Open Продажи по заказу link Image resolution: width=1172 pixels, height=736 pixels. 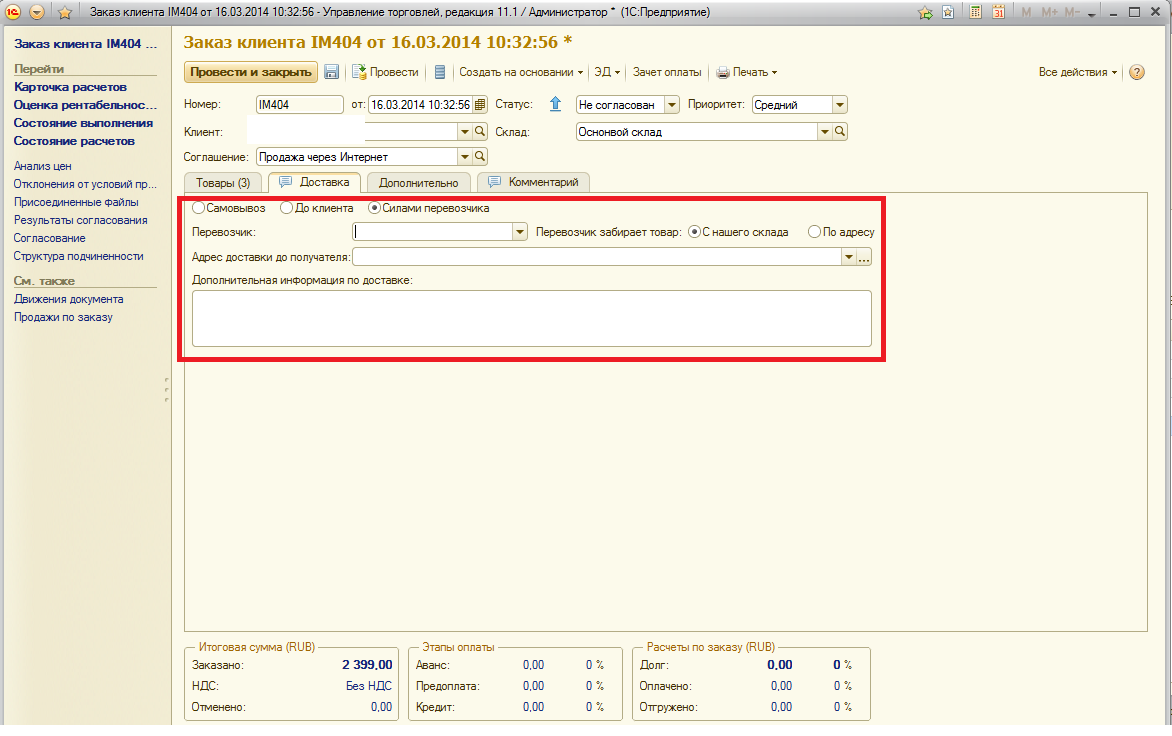coord(64,317)
